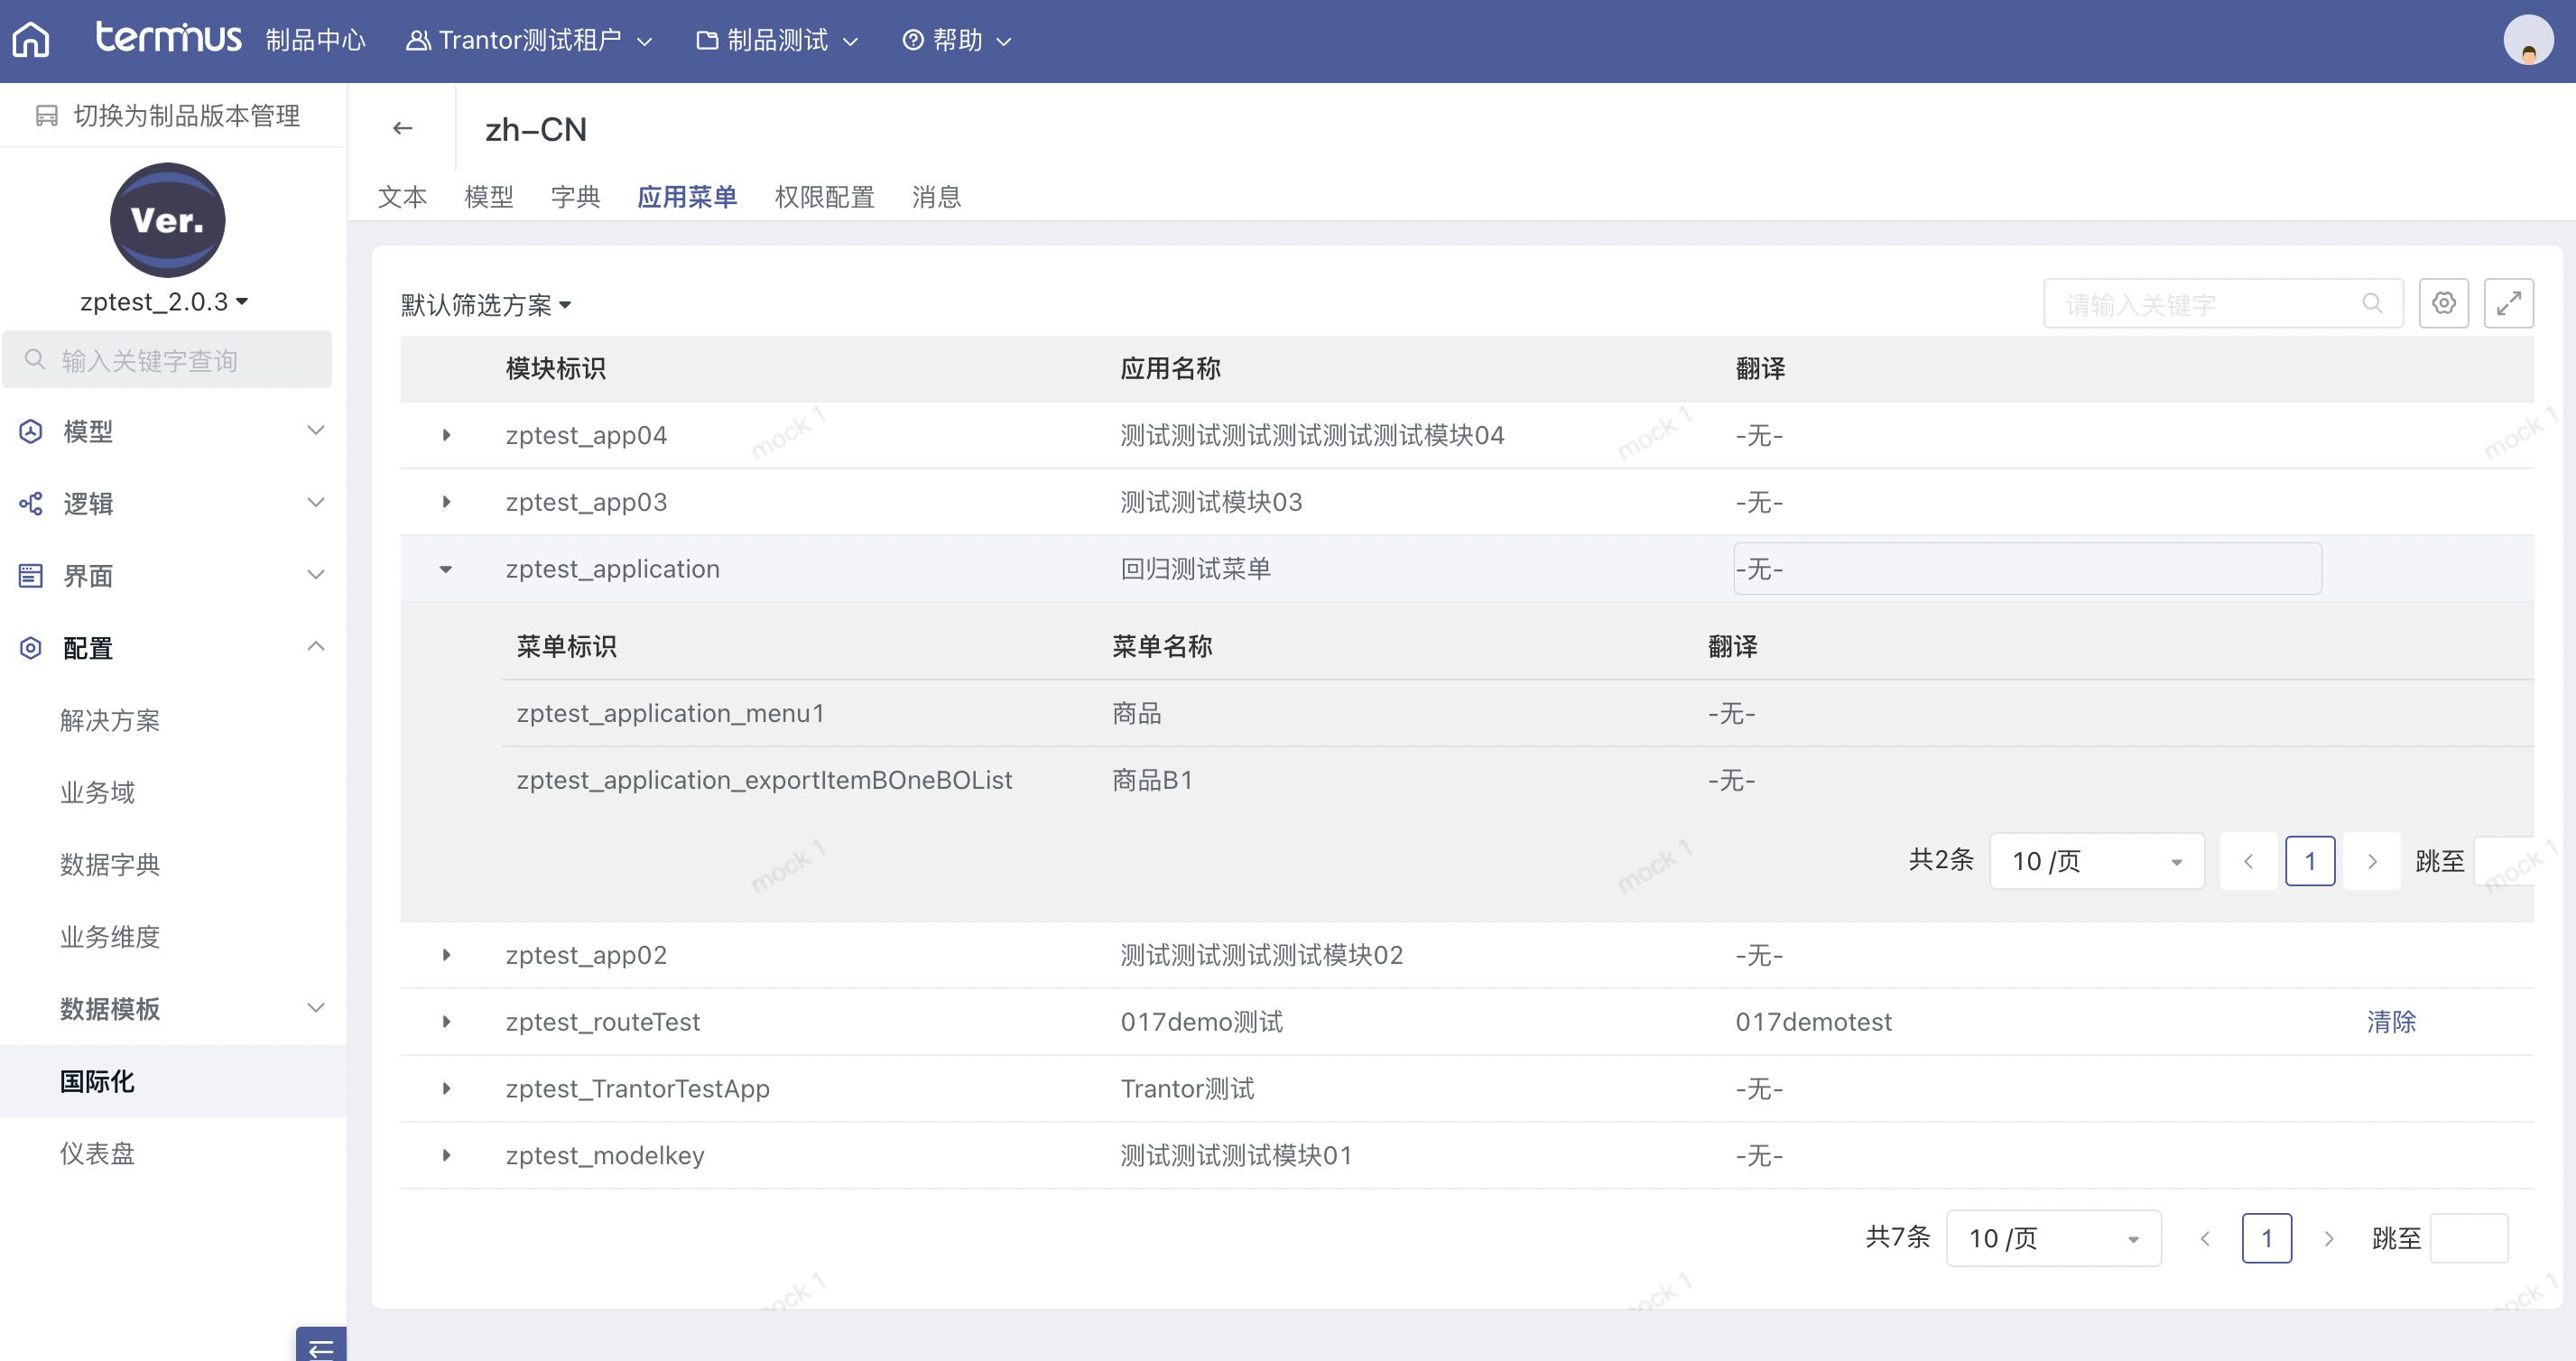Click 切换为制品版本管理 icon

[46, 116]
